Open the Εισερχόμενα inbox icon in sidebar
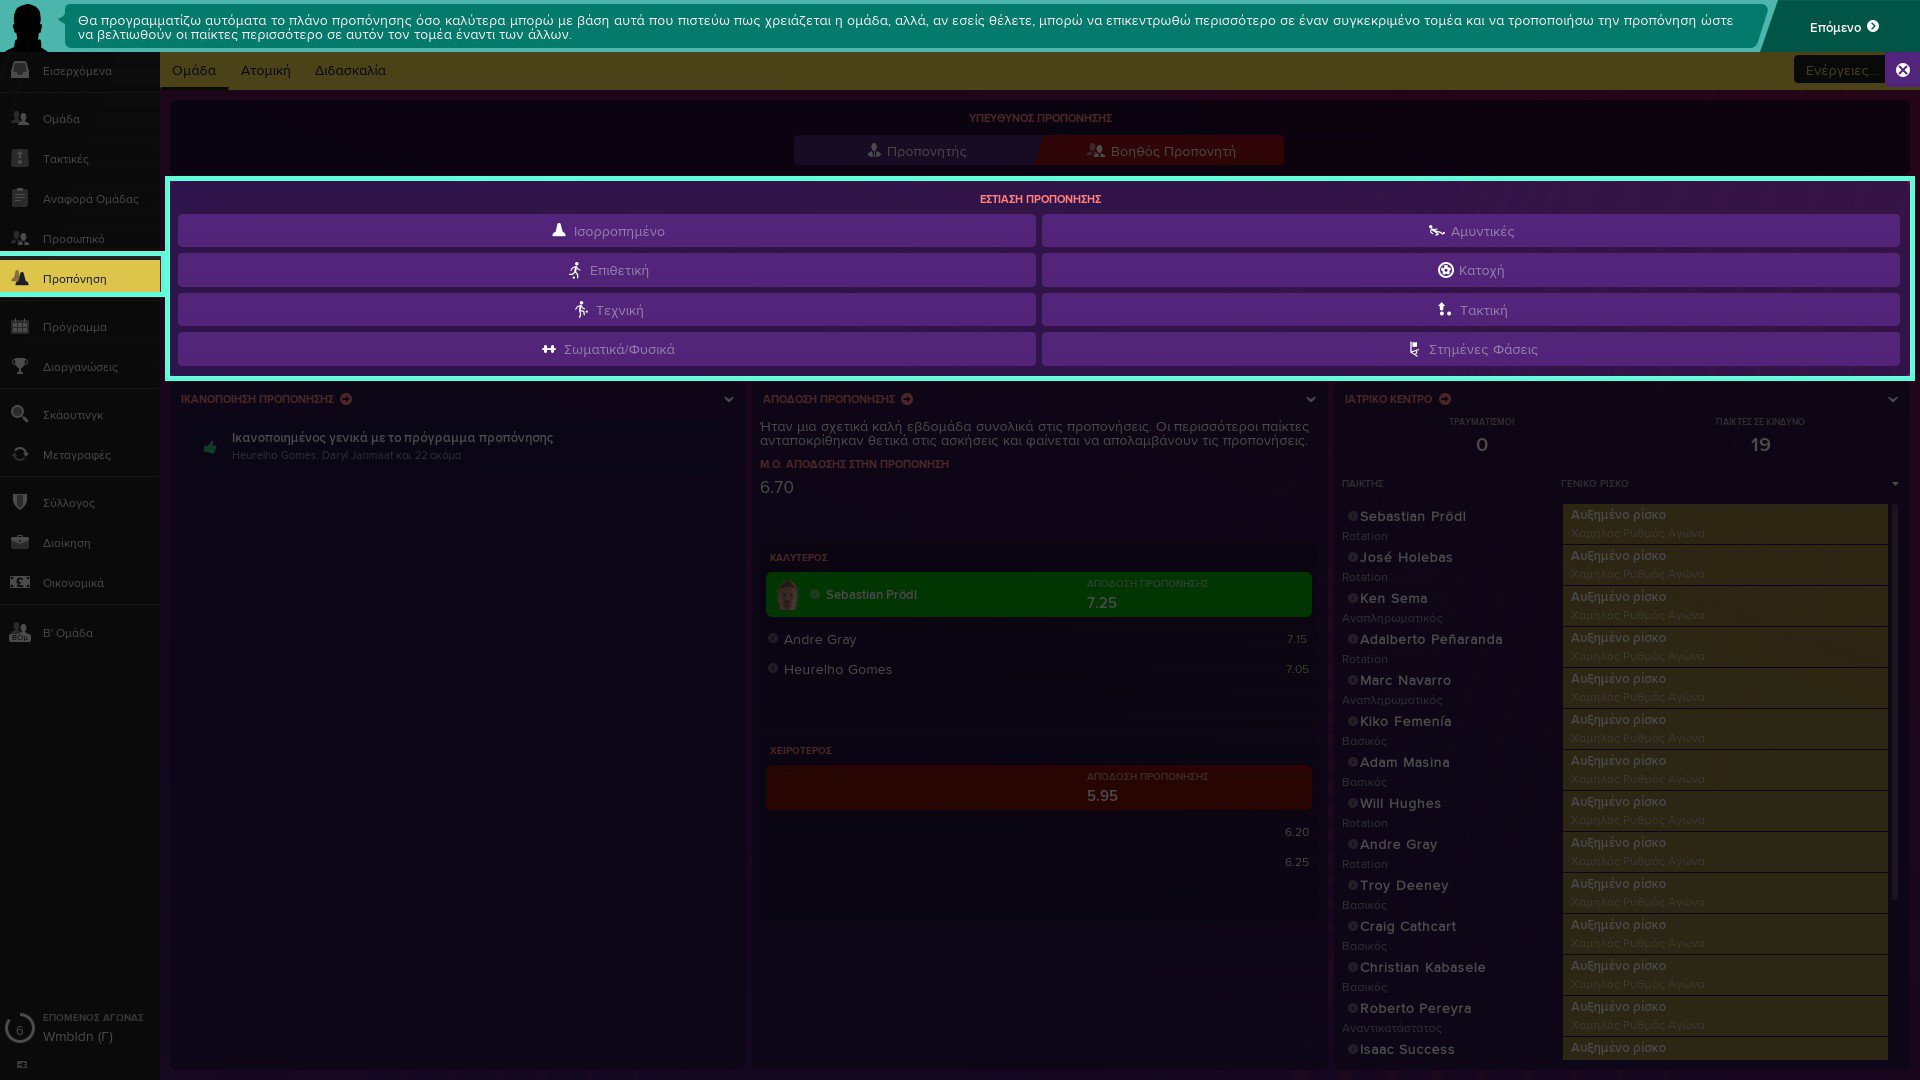1920x1080 pixels. coord(20,70)
